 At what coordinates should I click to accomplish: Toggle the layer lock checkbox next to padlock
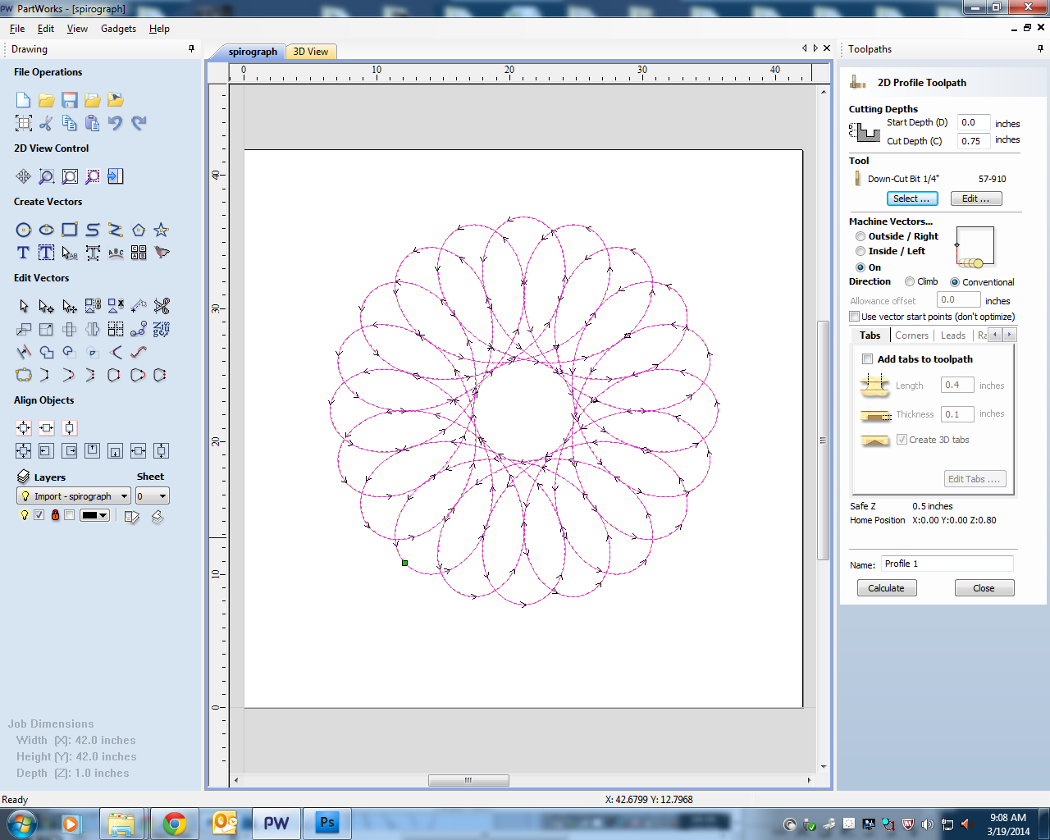coord(69,515)
